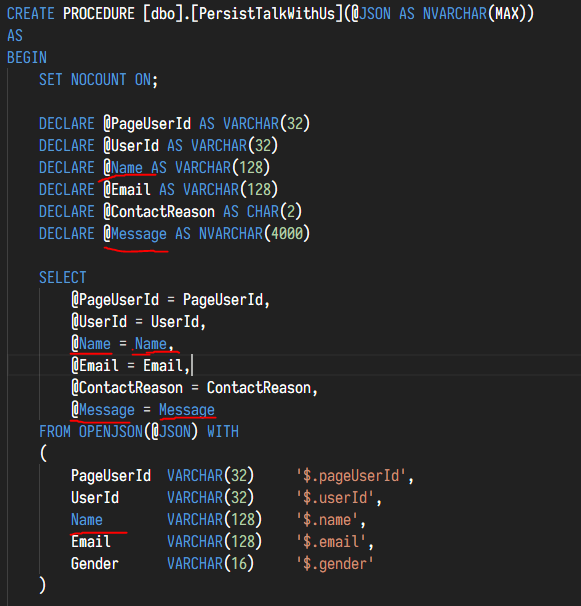Click the SELECT keyword
Viewport: 581px width, 606px height.
(63, 277)
